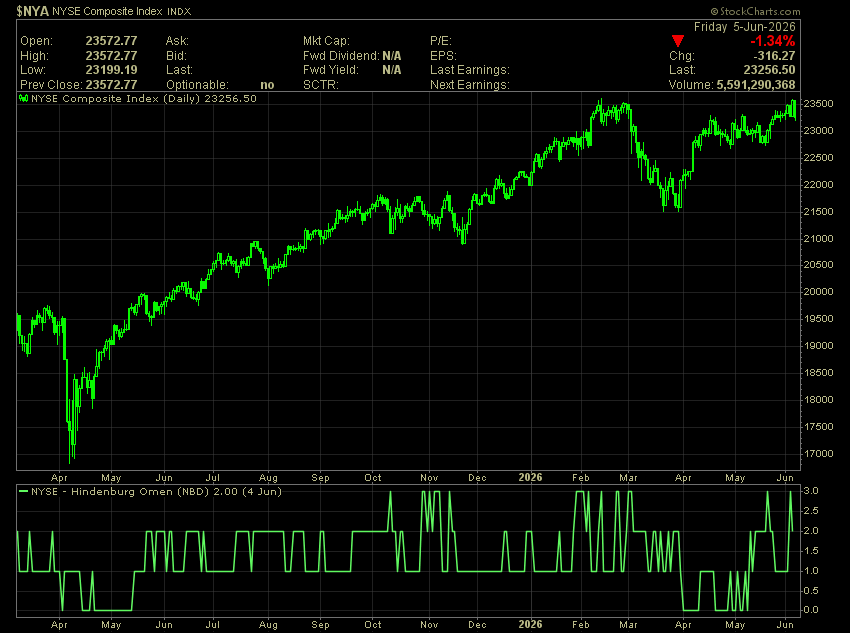Click the SCTR label

pyautogui.click(x=321, y=85)
